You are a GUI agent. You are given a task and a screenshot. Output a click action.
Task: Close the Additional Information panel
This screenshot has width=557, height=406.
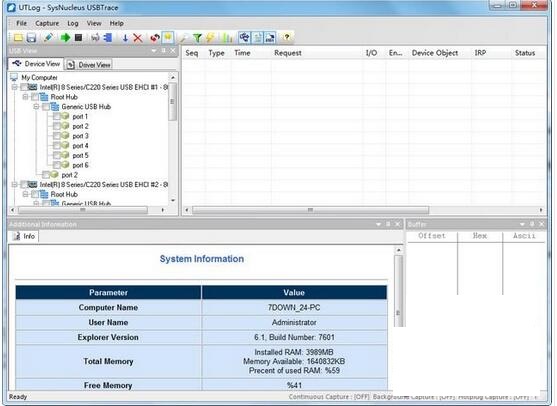(398, 224)
